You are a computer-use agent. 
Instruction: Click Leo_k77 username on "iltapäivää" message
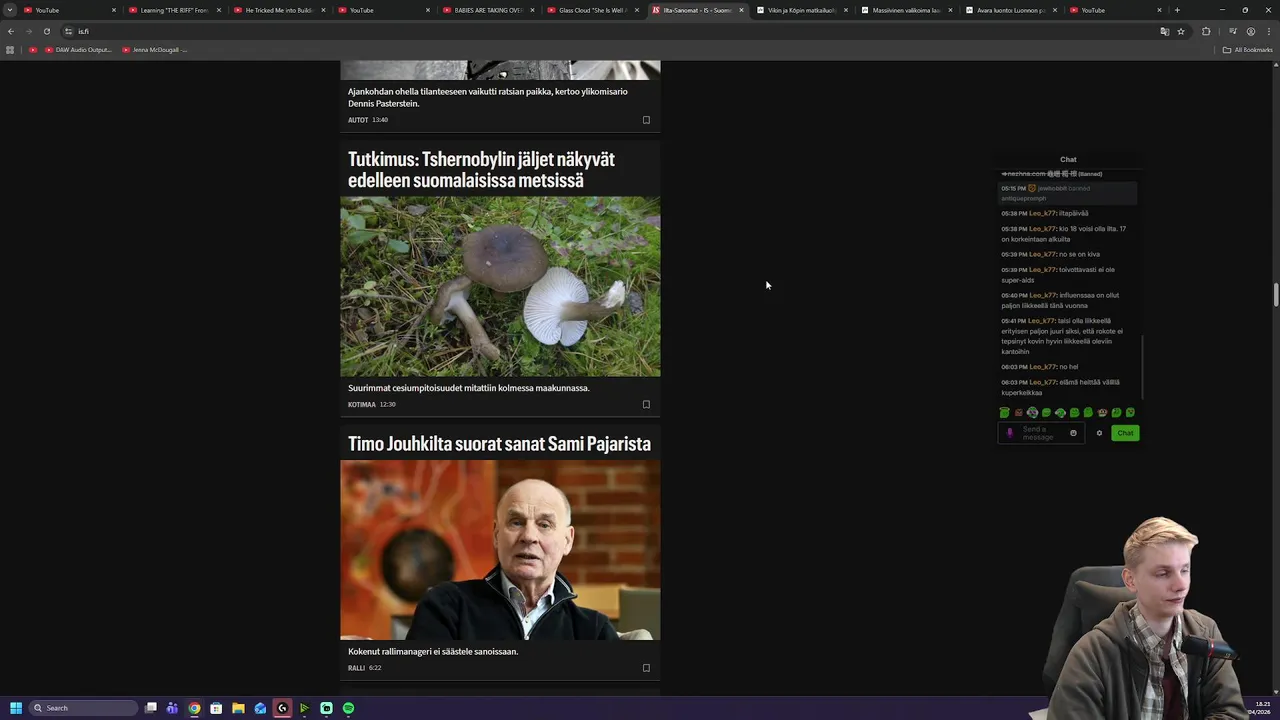click(1043, 213)
